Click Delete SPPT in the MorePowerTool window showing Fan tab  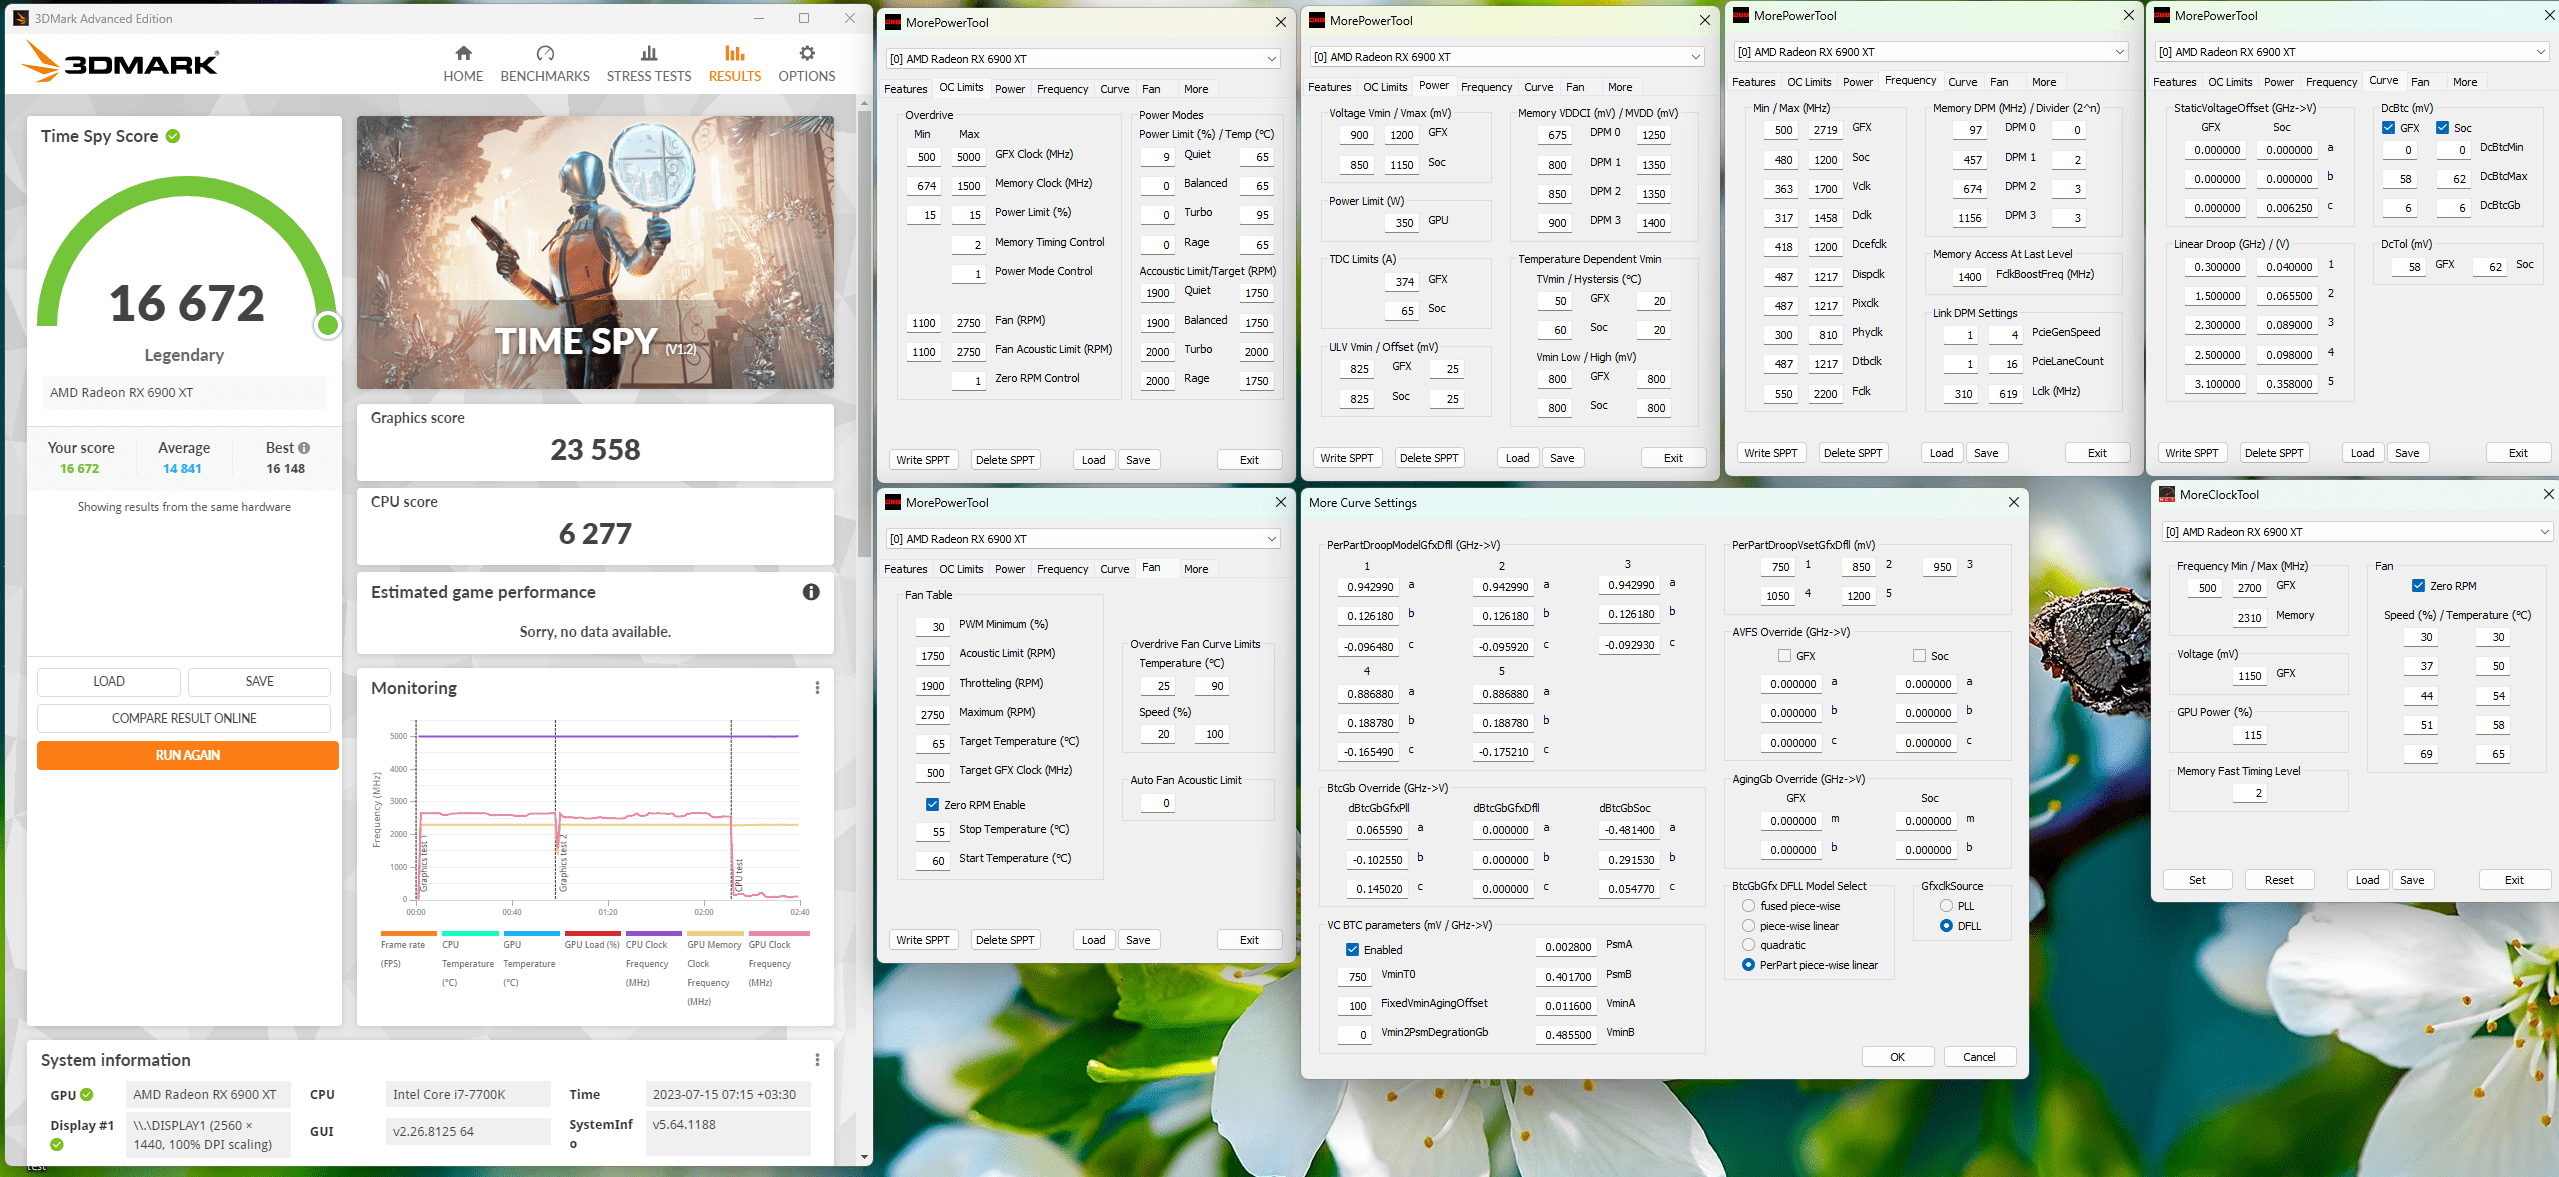tap(1004, 940)
